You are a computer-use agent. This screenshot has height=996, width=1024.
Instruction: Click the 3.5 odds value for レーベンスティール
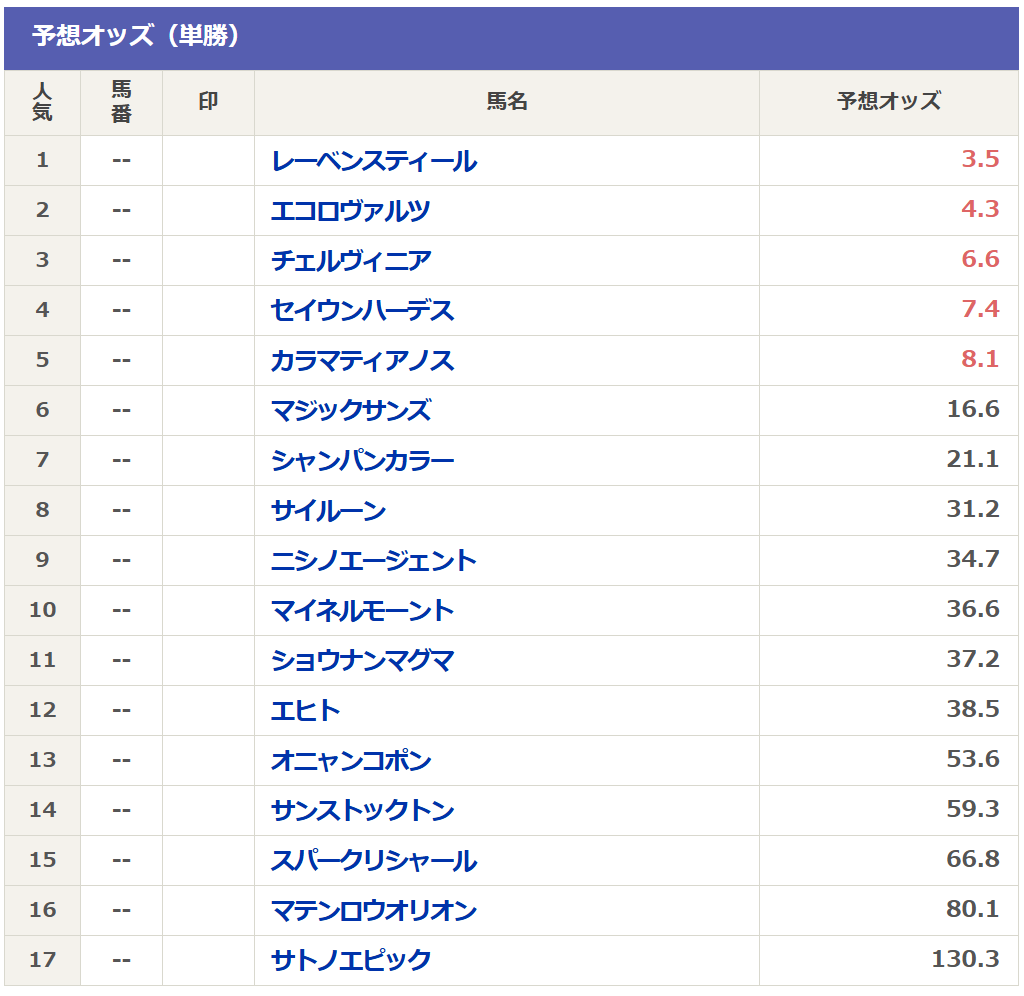[x=980, y=160]
